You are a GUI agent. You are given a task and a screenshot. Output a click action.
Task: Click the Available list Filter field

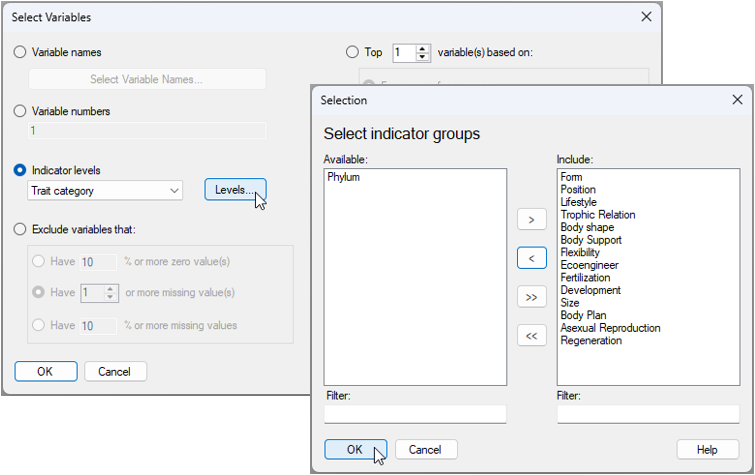(415, 413)
